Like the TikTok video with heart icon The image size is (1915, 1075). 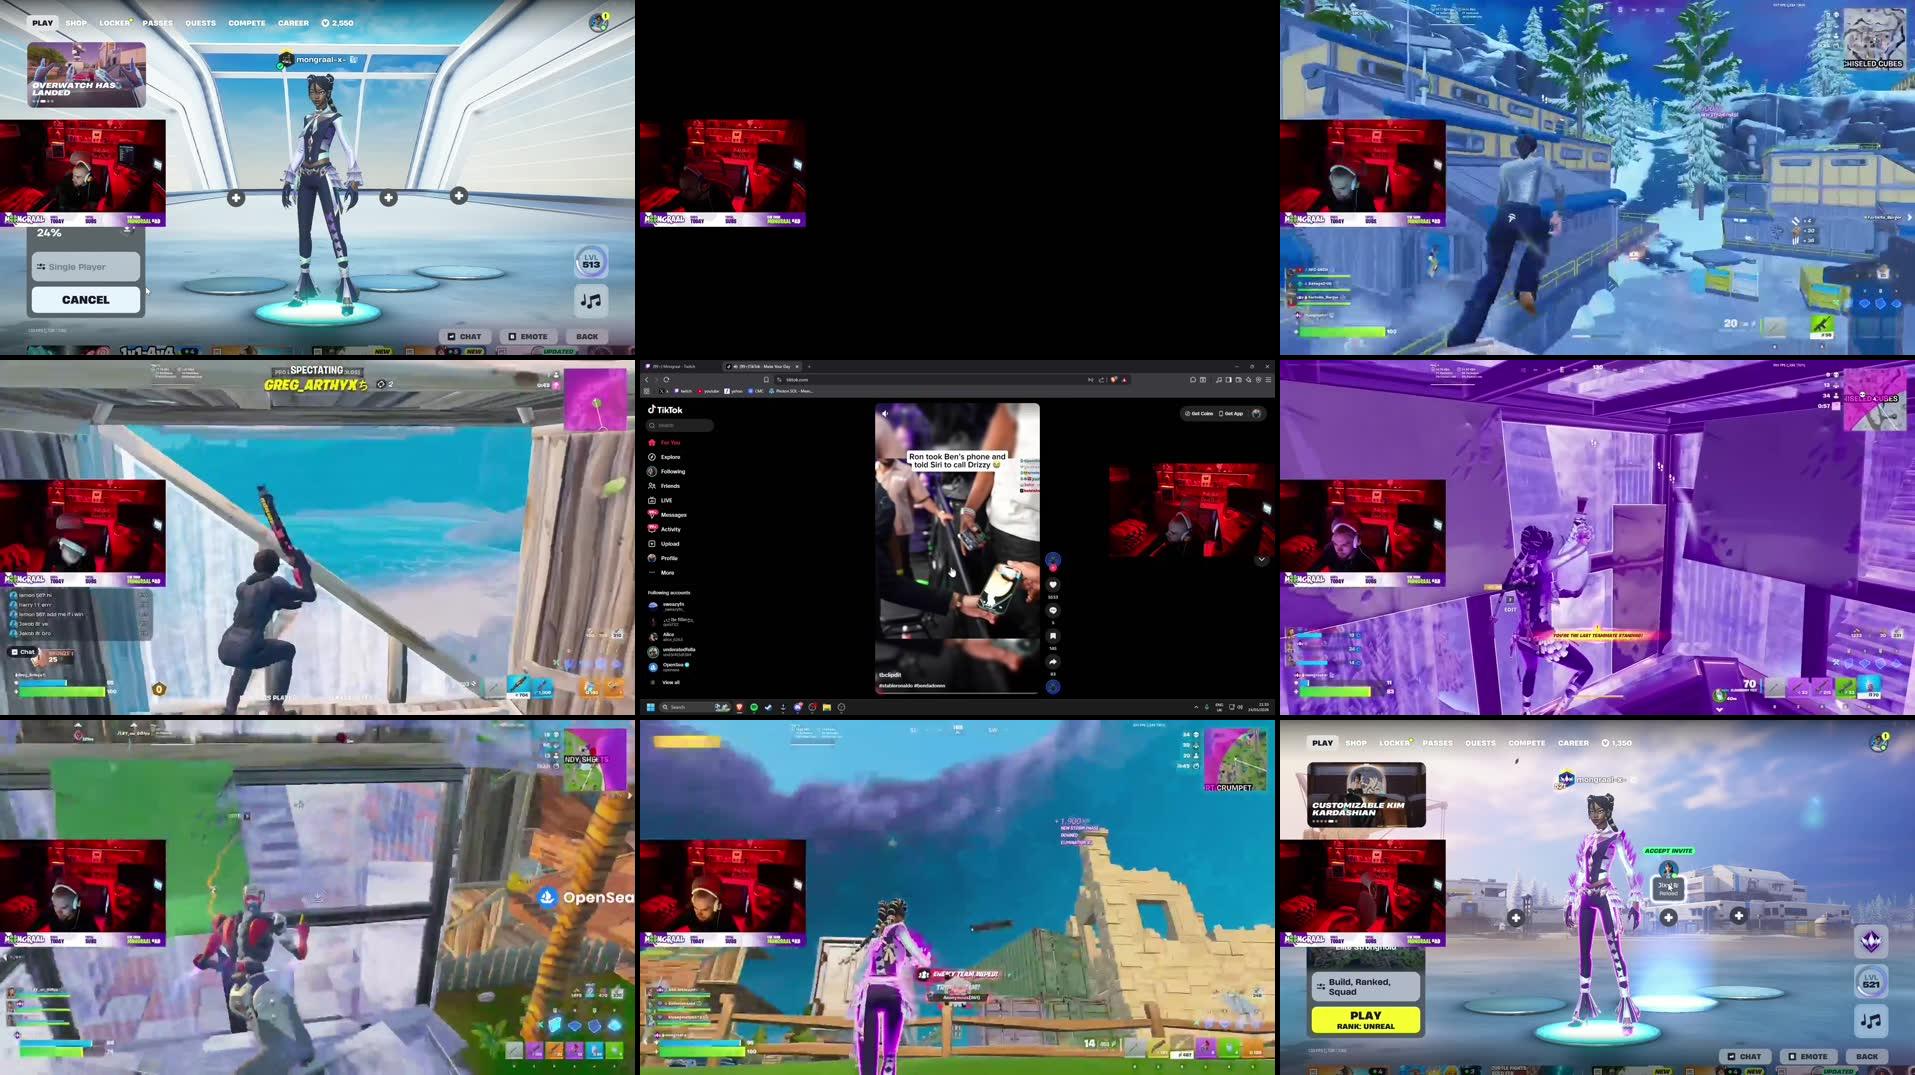click(x=1052, y=585)
